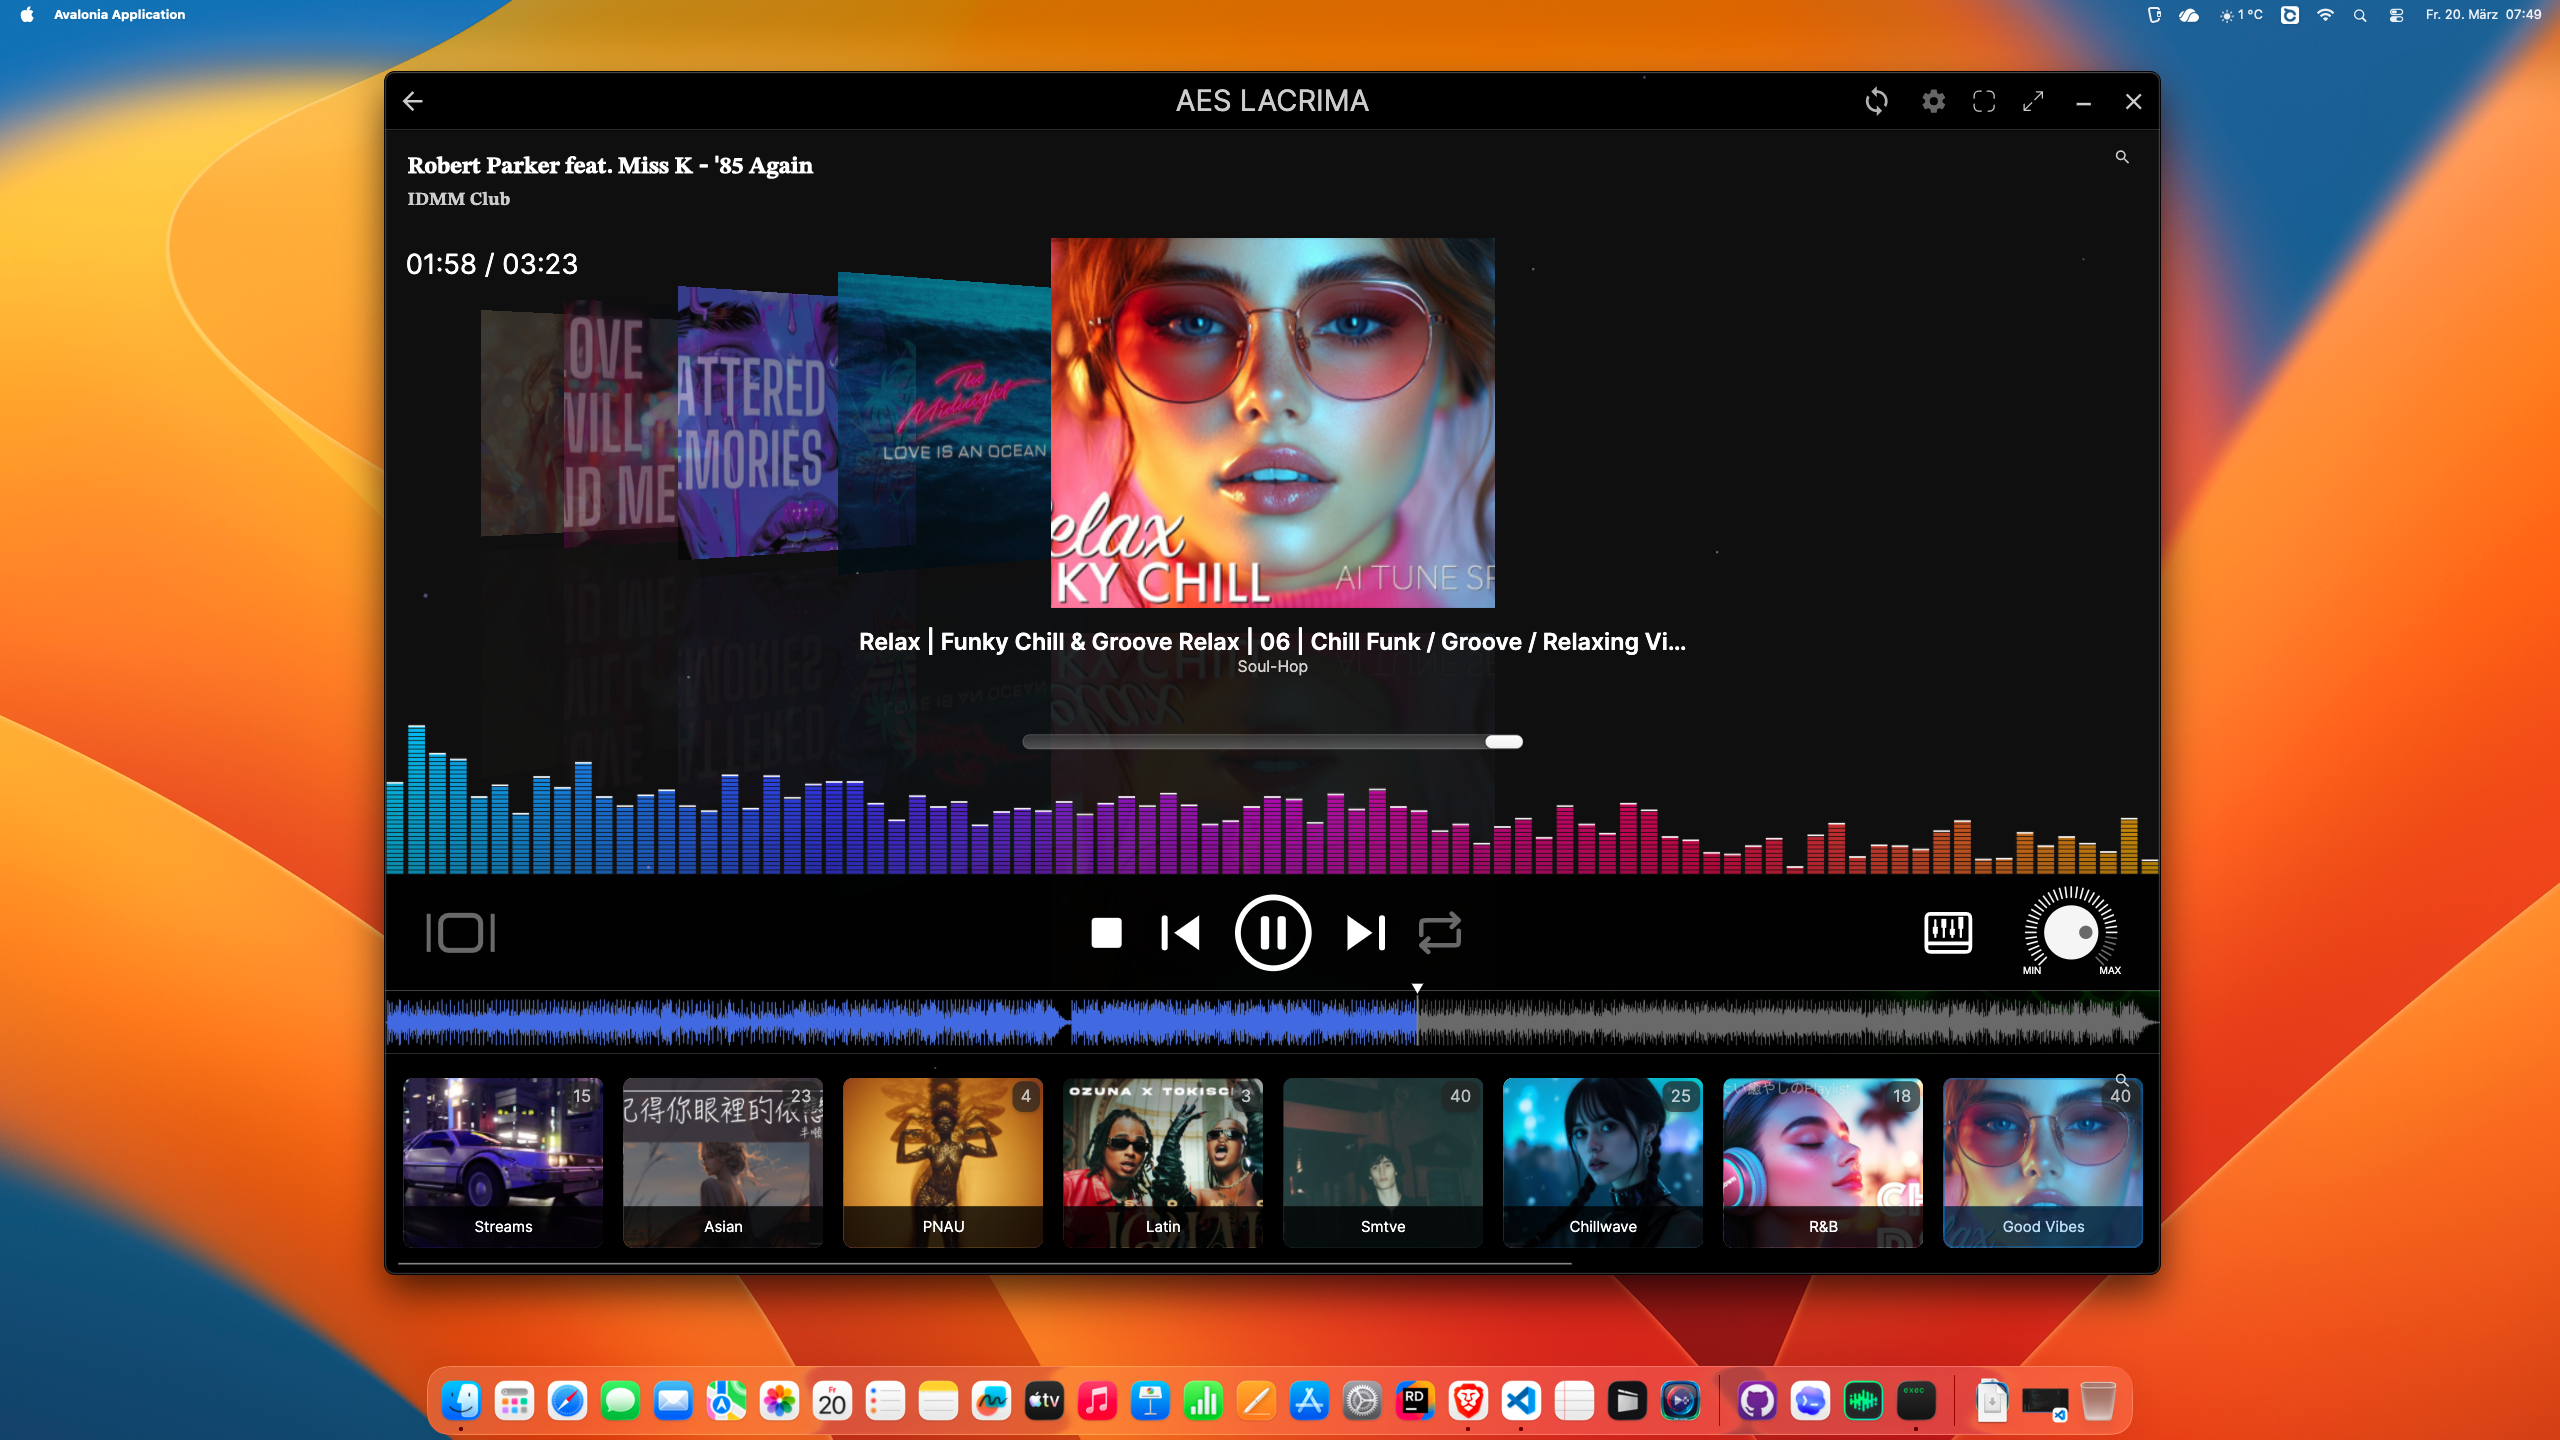Open the Trash in the dock
The image size is (2560, 1440).
[2098, 1401]
